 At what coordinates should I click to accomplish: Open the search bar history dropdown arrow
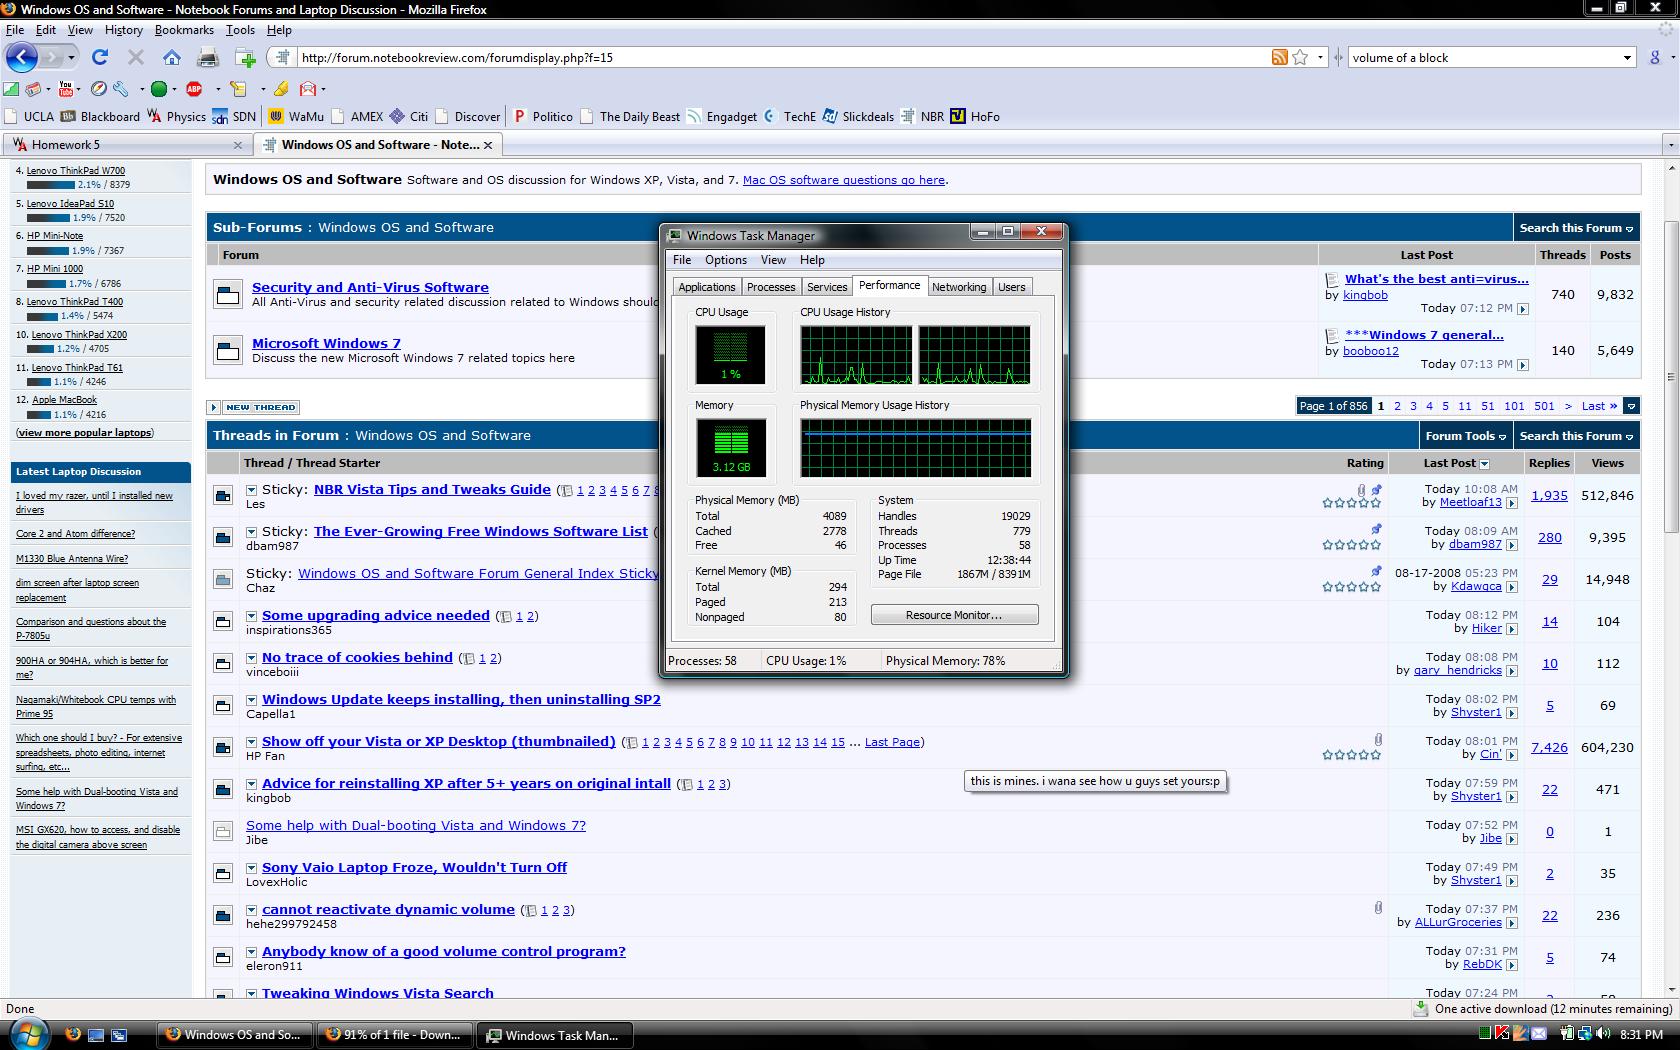click(1627, 58)
